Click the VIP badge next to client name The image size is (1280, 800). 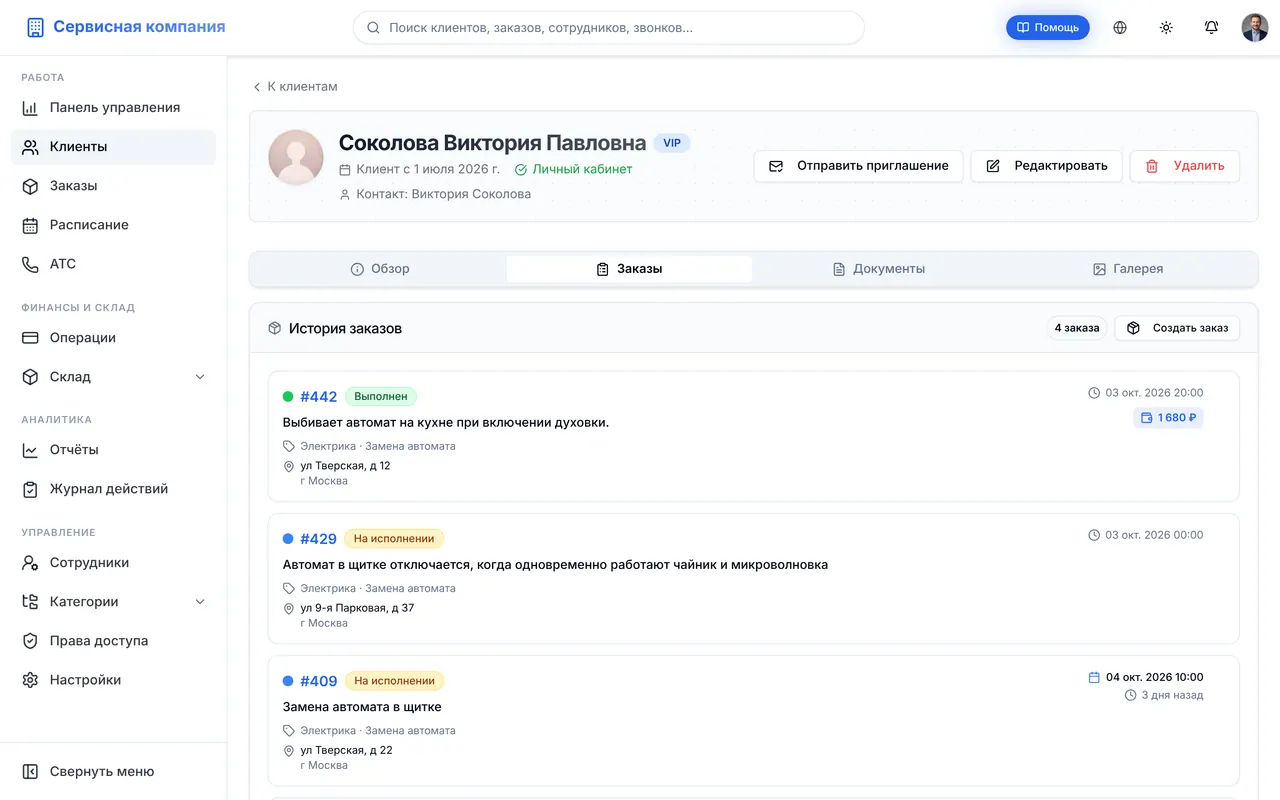click(672, 143)
